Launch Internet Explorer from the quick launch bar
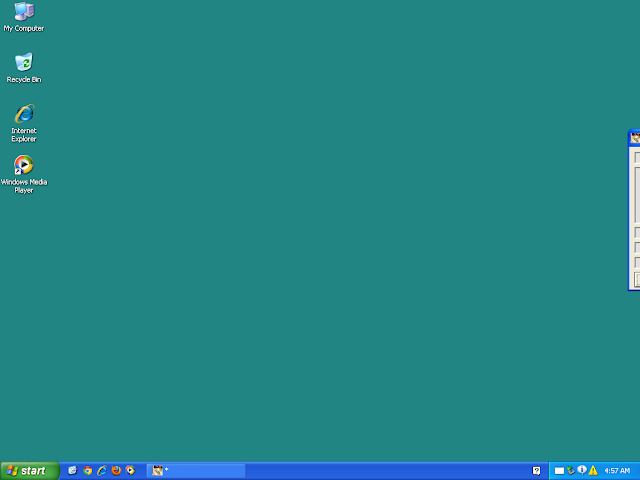The image size is (640, 480). click(102, 471)
